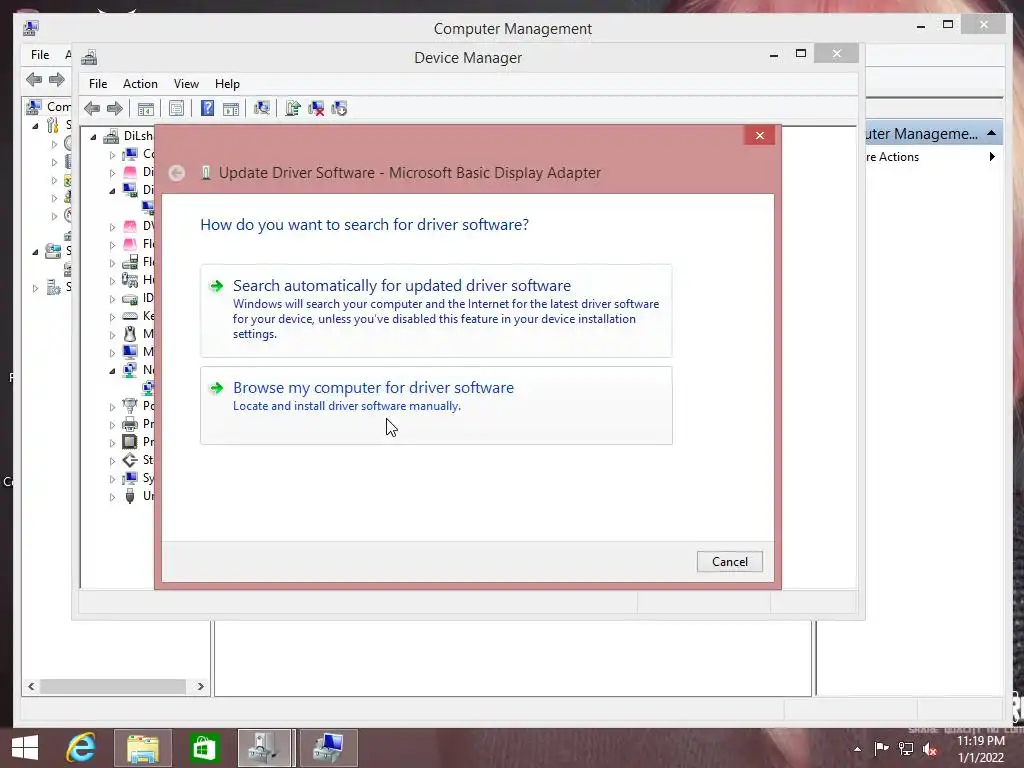The width and height of the screenshot is (1024, 768).
Task: Select the printer icon in device tree
Action: (130, 424)
